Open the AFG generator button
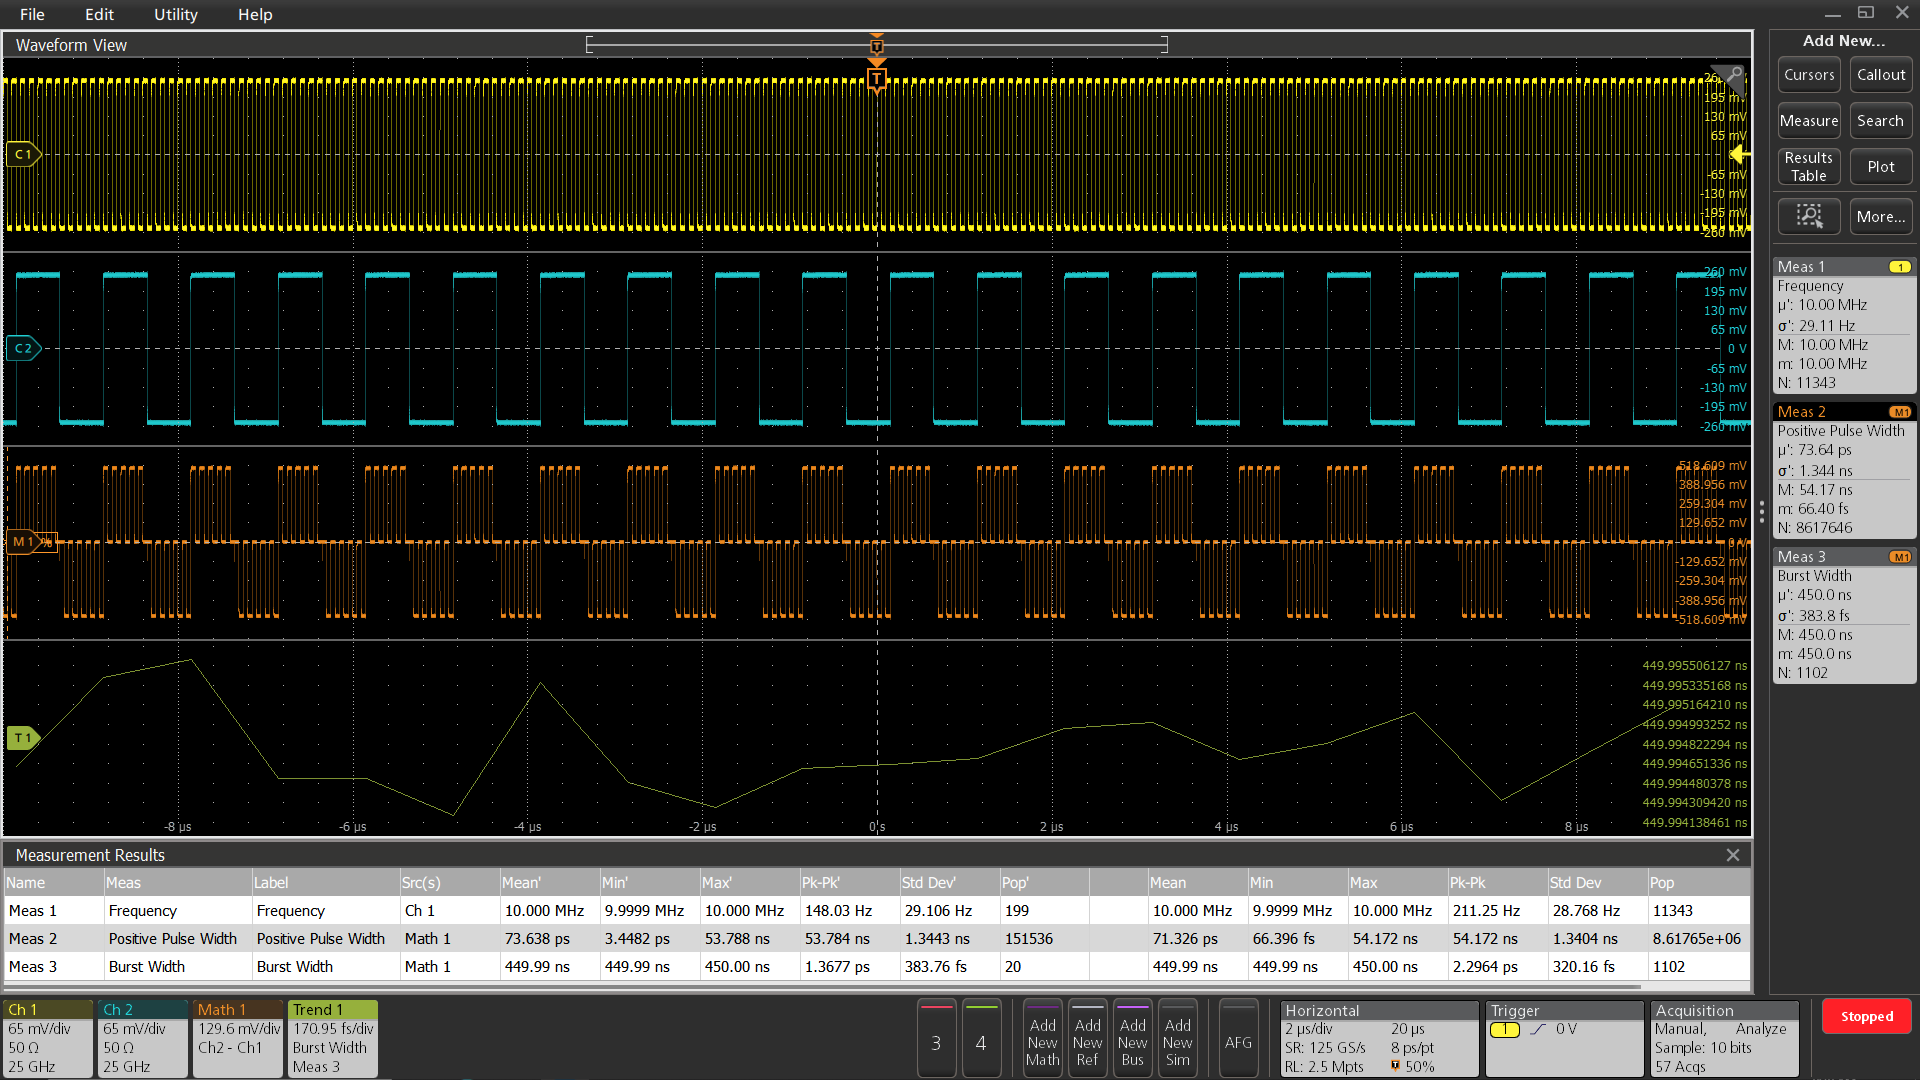 1238,1039
